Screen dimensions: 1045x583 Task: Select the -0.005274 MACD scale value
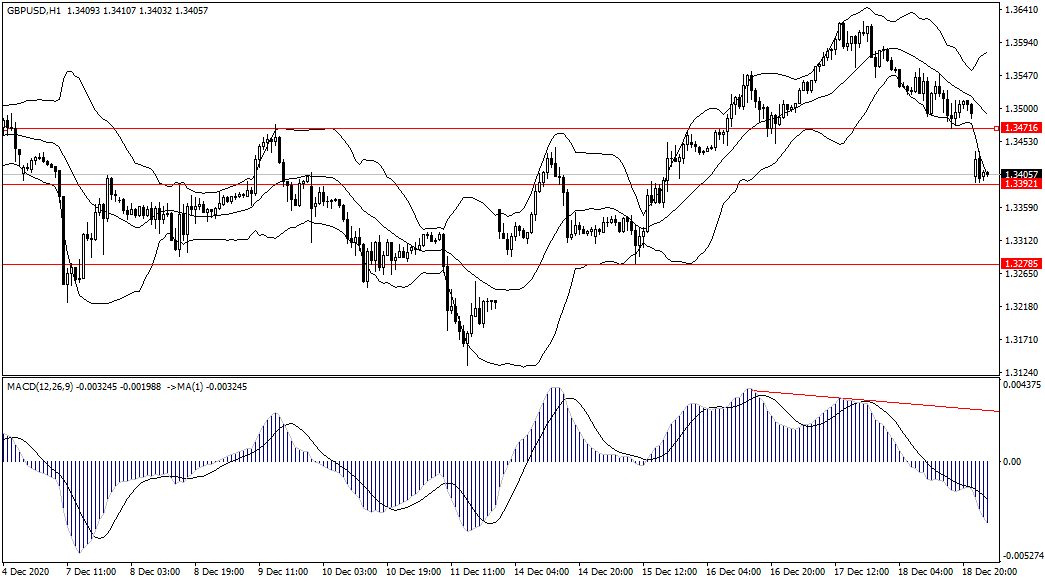pos(1022,555)
